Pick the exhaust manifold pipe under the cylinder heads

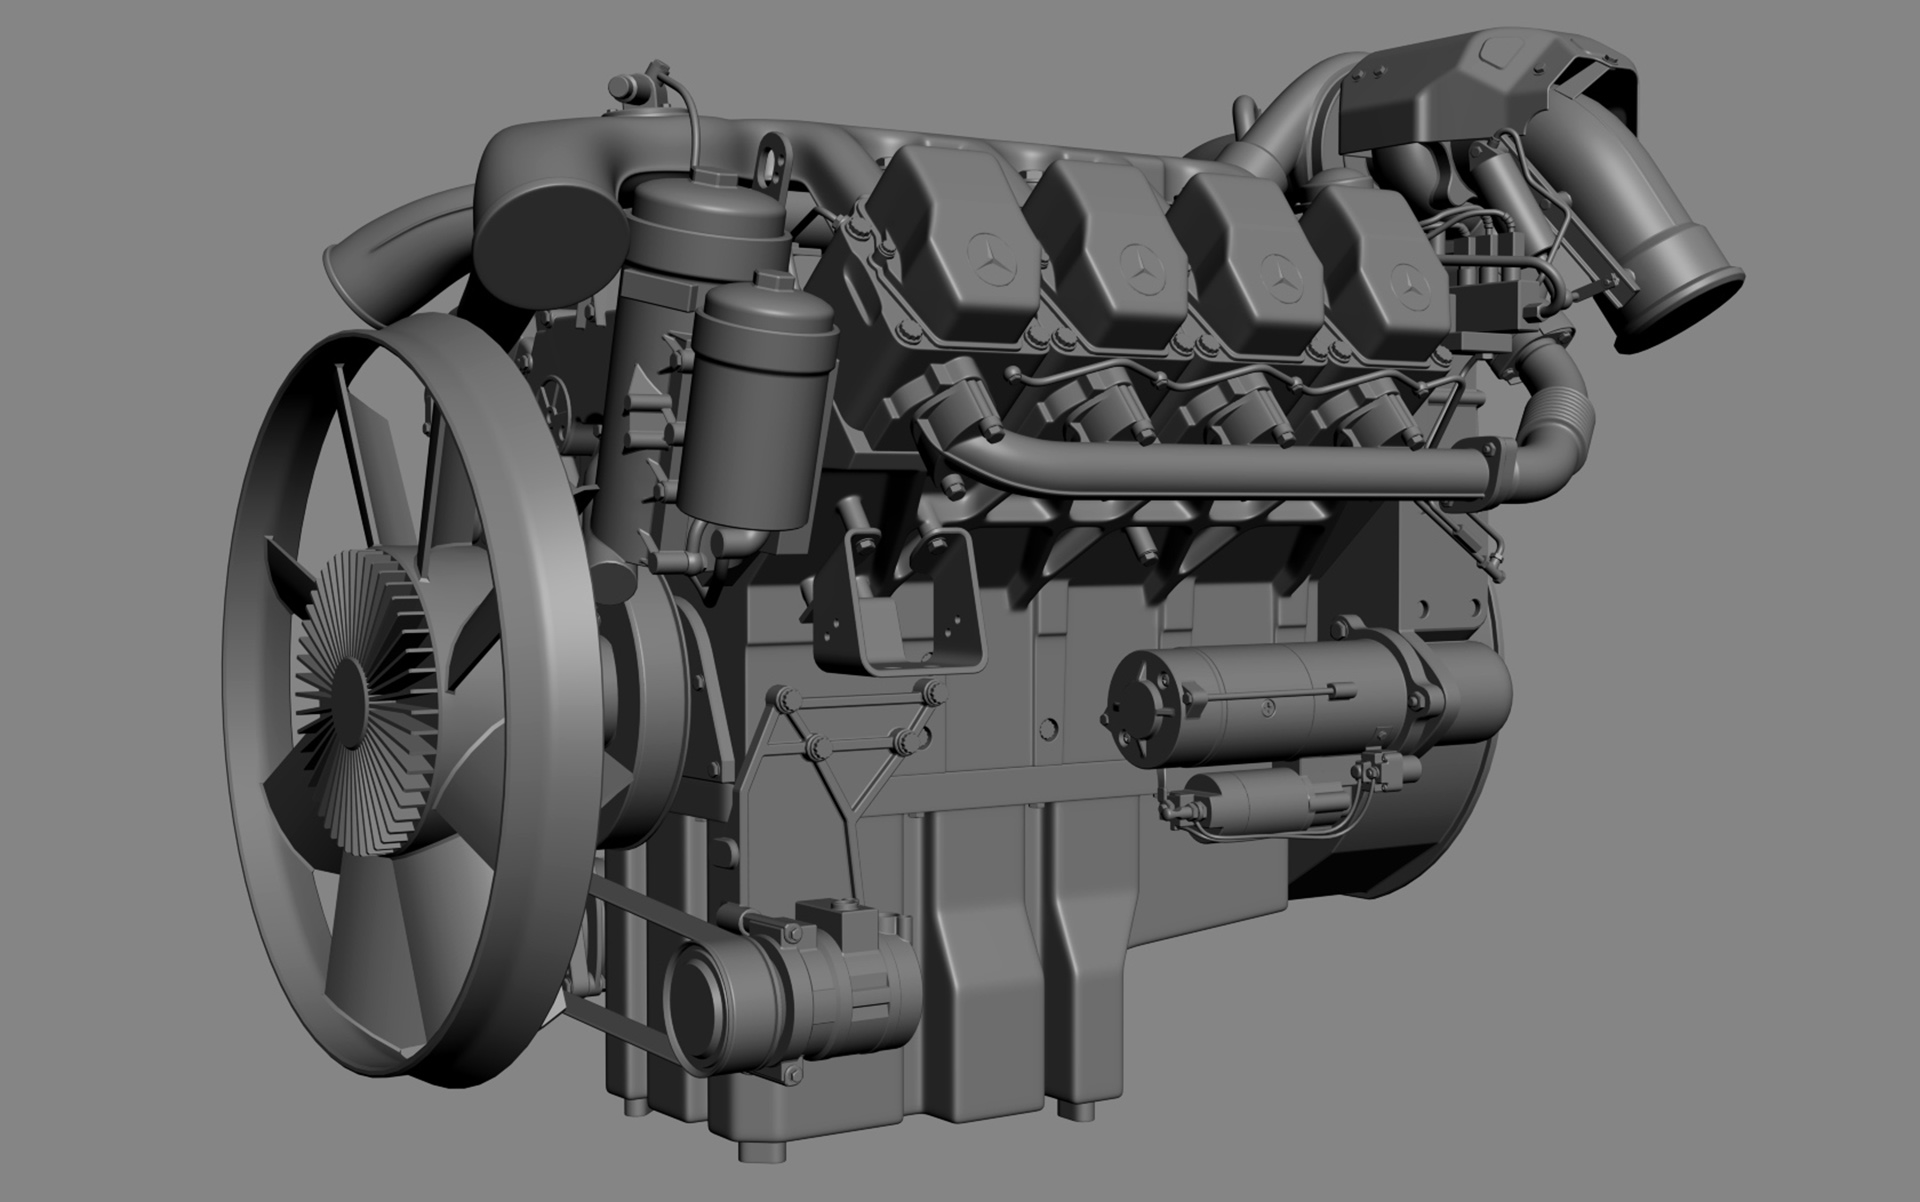point(1215,468)
